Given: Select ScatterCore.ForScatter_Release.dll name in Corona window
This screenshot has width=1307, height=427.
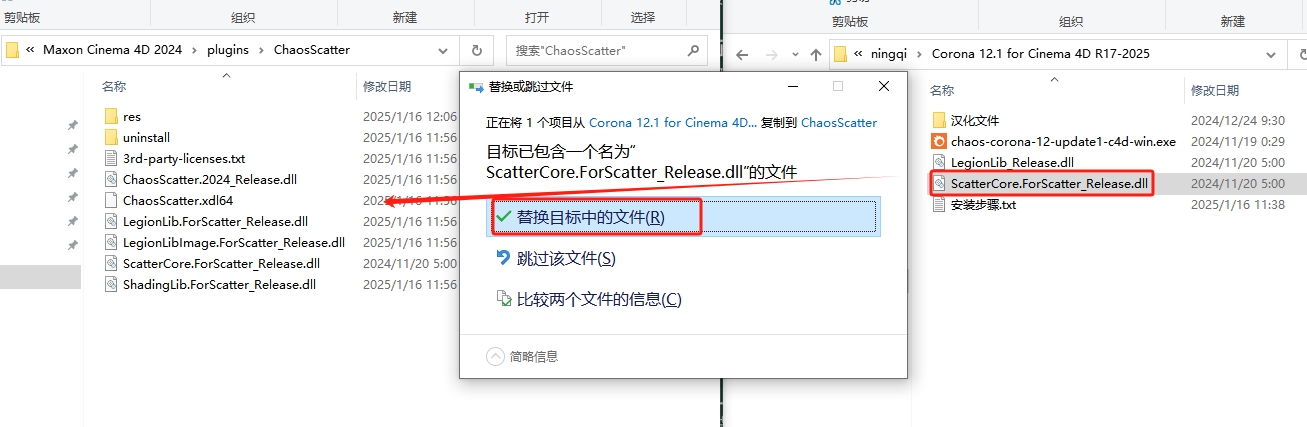Looking at the screenshot, I should click(x=1050, y=184).
